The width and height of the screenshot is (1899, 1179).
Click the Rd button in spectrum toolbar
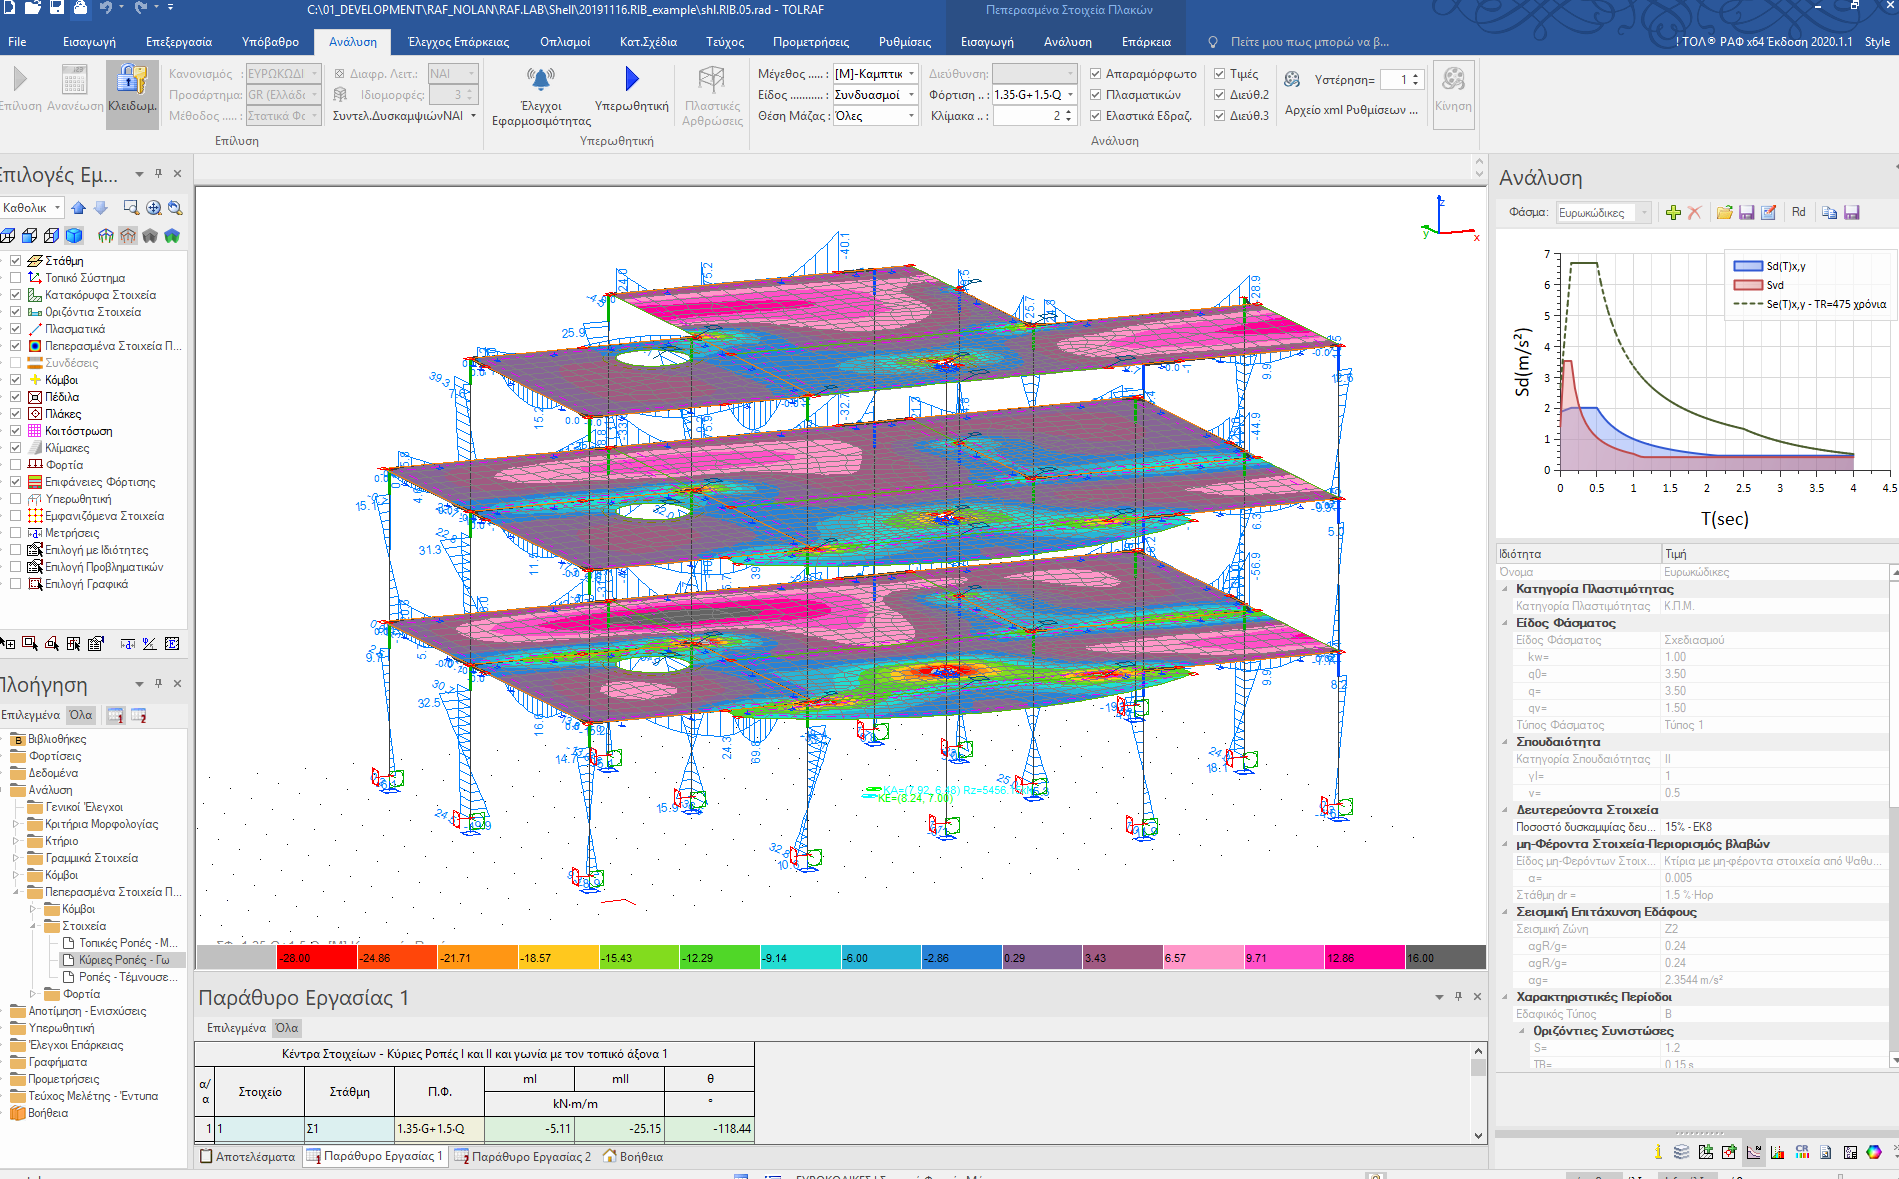click(x=1798, y=212)
